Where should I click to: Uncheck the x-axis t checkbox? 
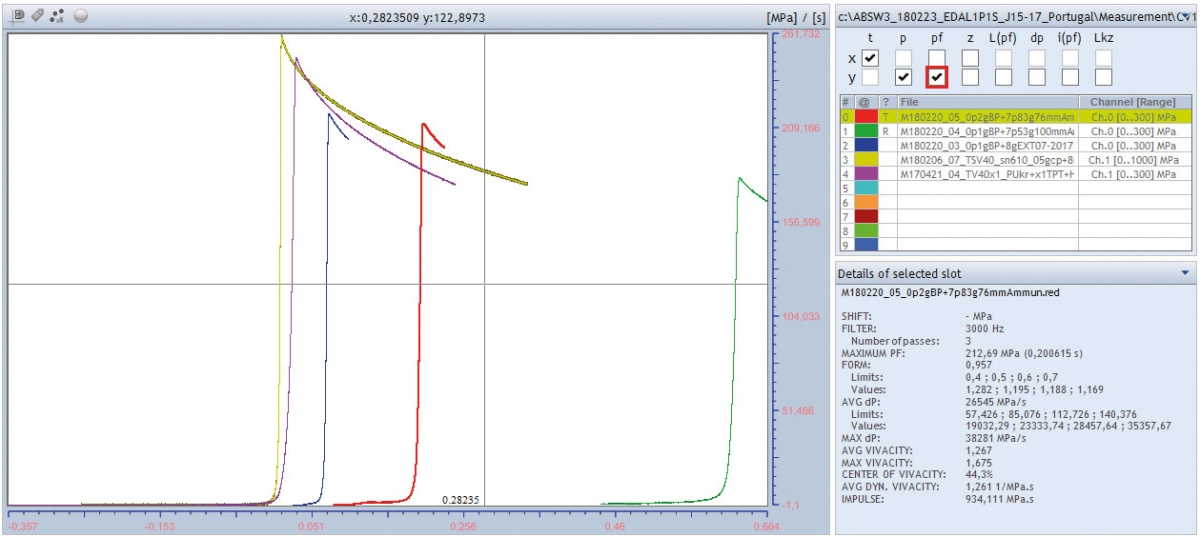click(870, 58)
